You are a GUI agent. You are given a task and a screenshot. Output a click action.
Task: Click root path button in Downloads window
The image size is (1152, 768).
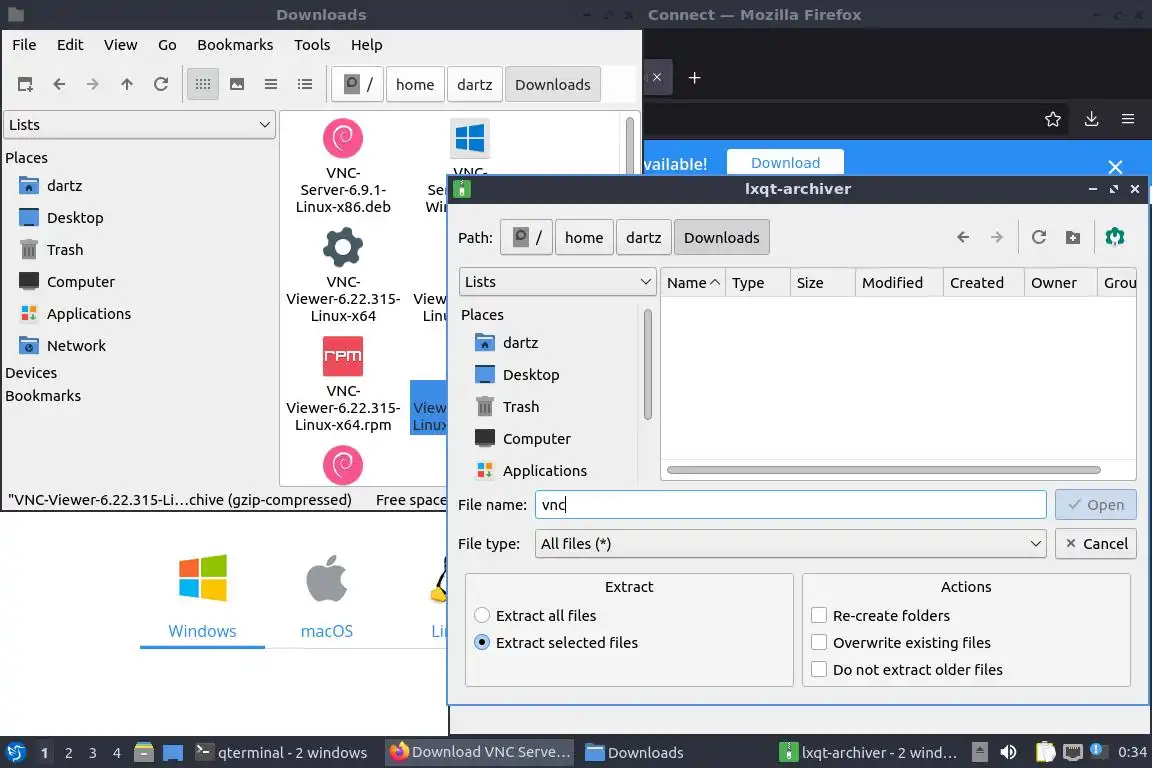click(x=357, y=84)
